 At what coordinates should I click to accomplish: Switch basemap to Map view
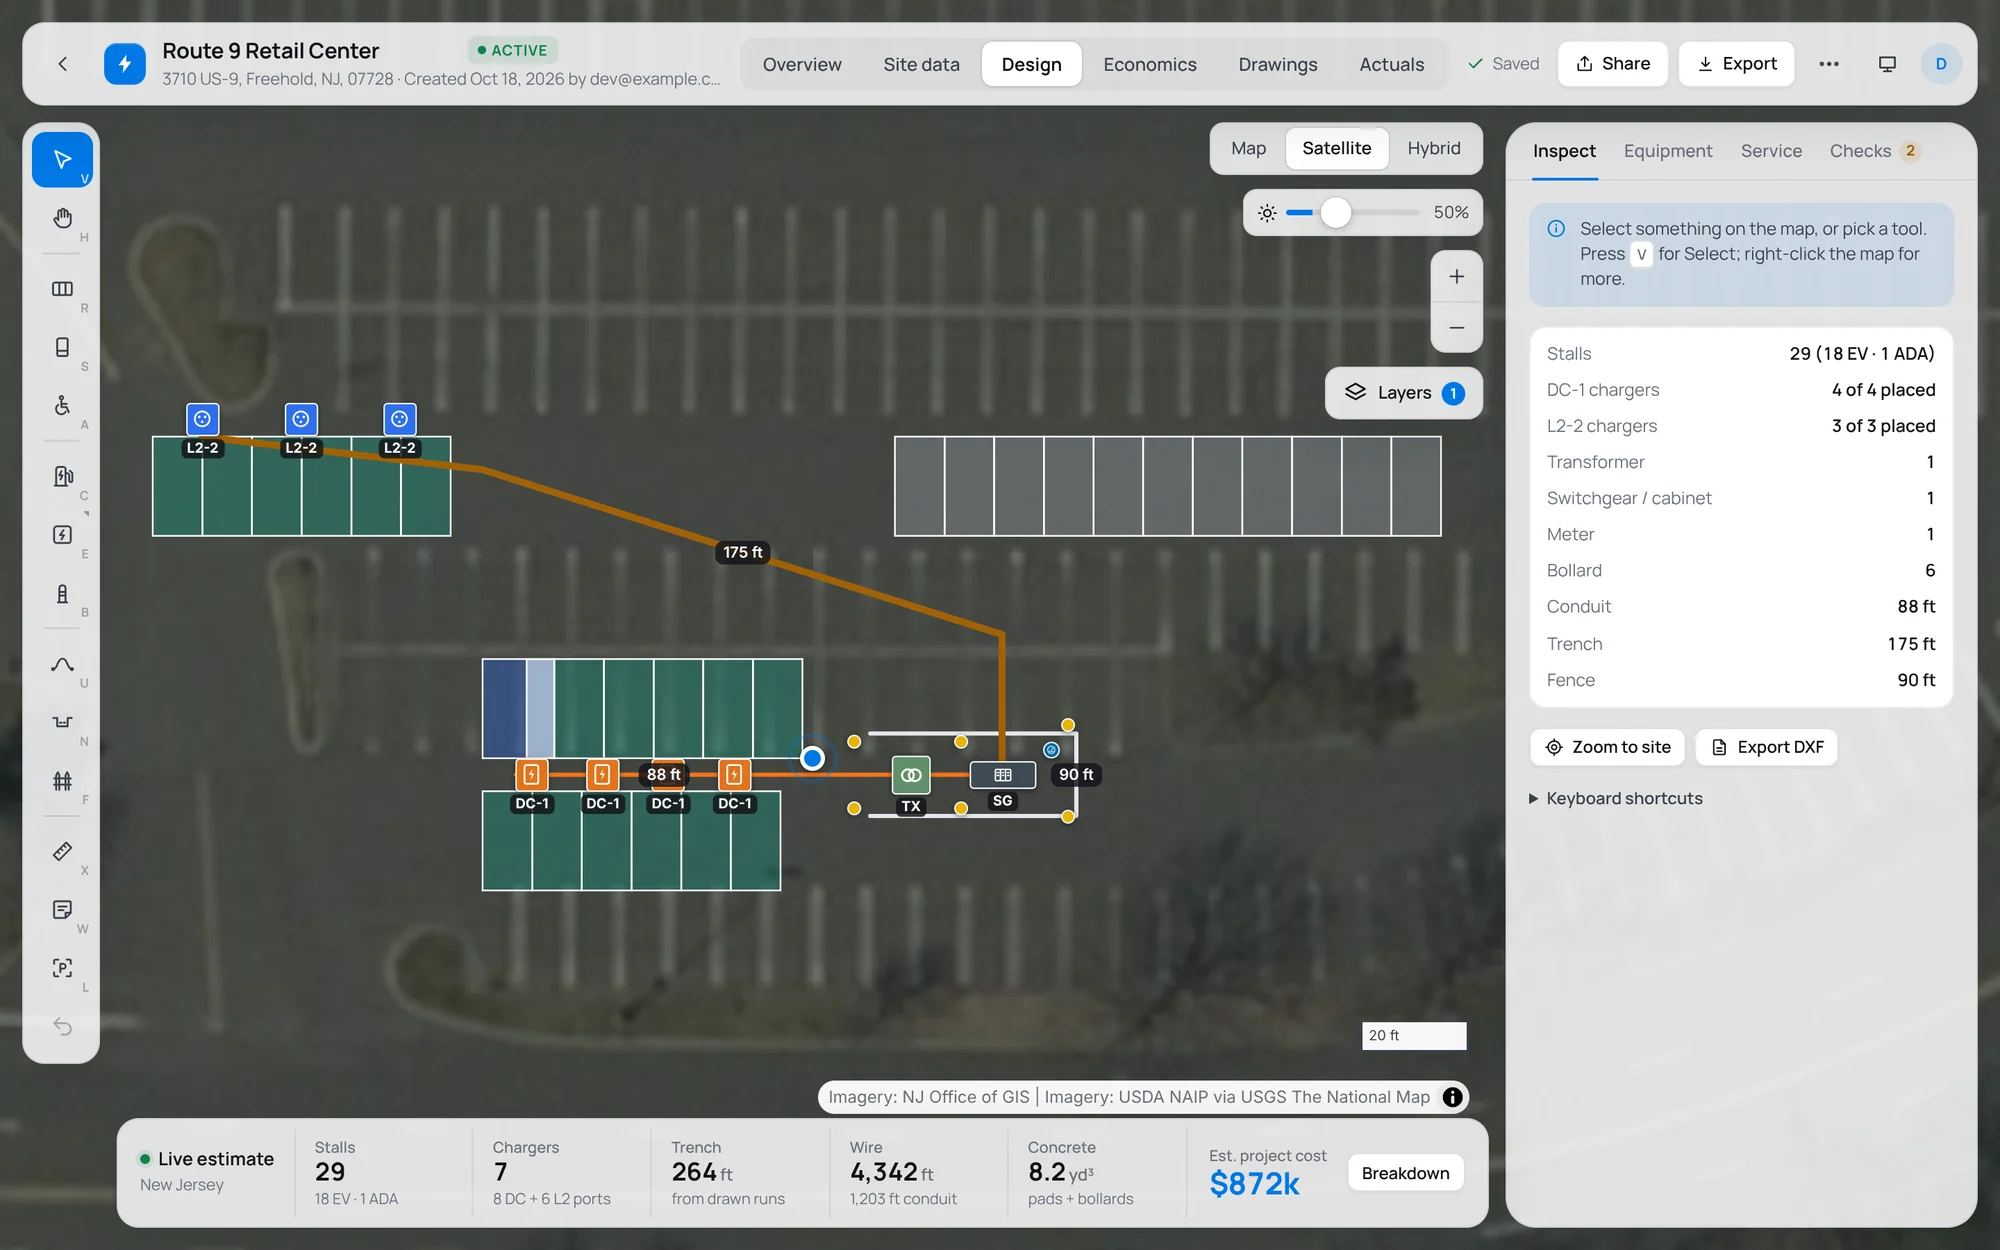[1248, 148]
